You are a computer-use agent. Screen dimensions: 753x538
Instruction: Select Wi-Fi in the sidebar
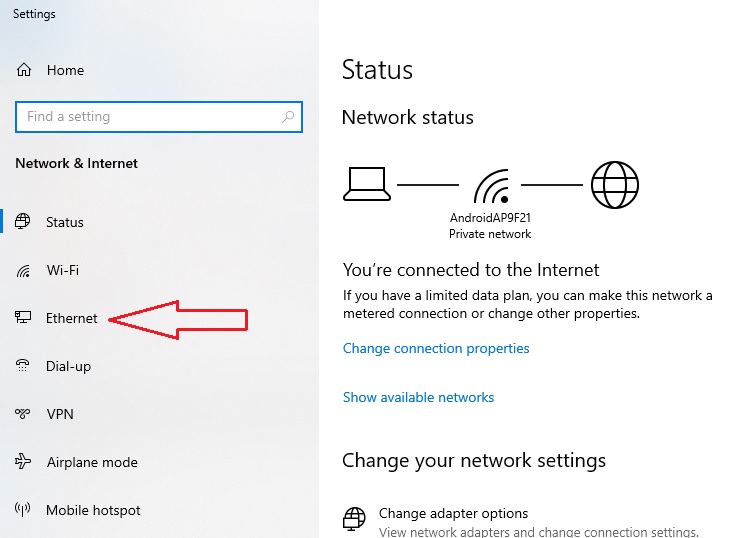coord(63,270)
